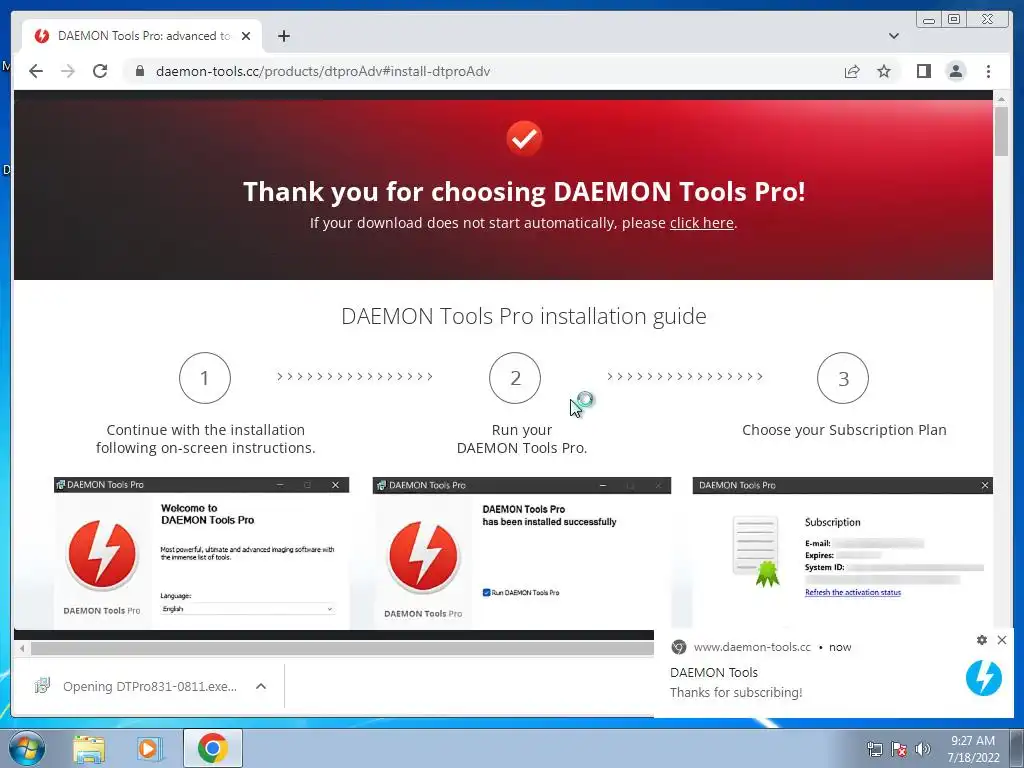Close the DAEMON Tools Pro tab
The height and width of the screenshot is (768, 1024).
point(246,36)
